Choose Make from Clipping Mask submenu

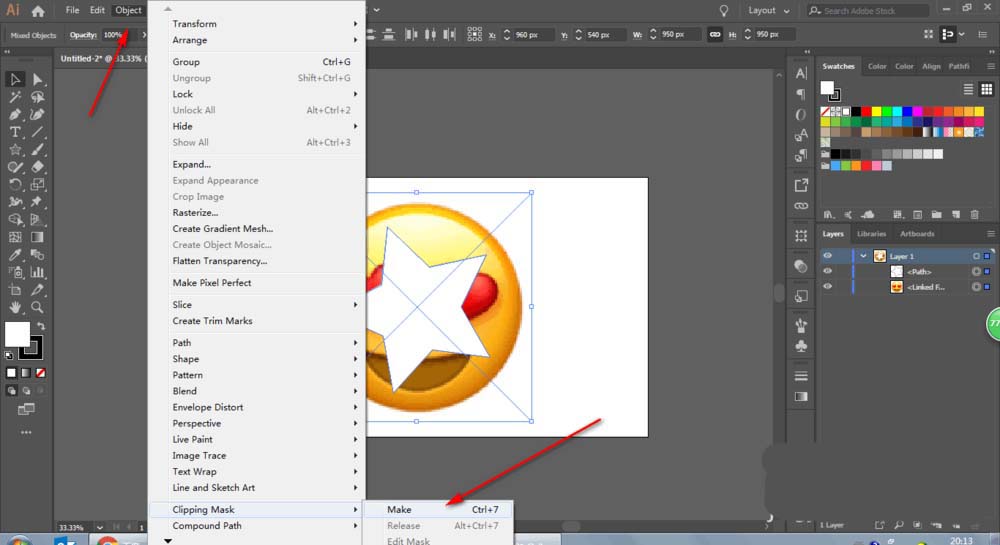coord(438,509)
